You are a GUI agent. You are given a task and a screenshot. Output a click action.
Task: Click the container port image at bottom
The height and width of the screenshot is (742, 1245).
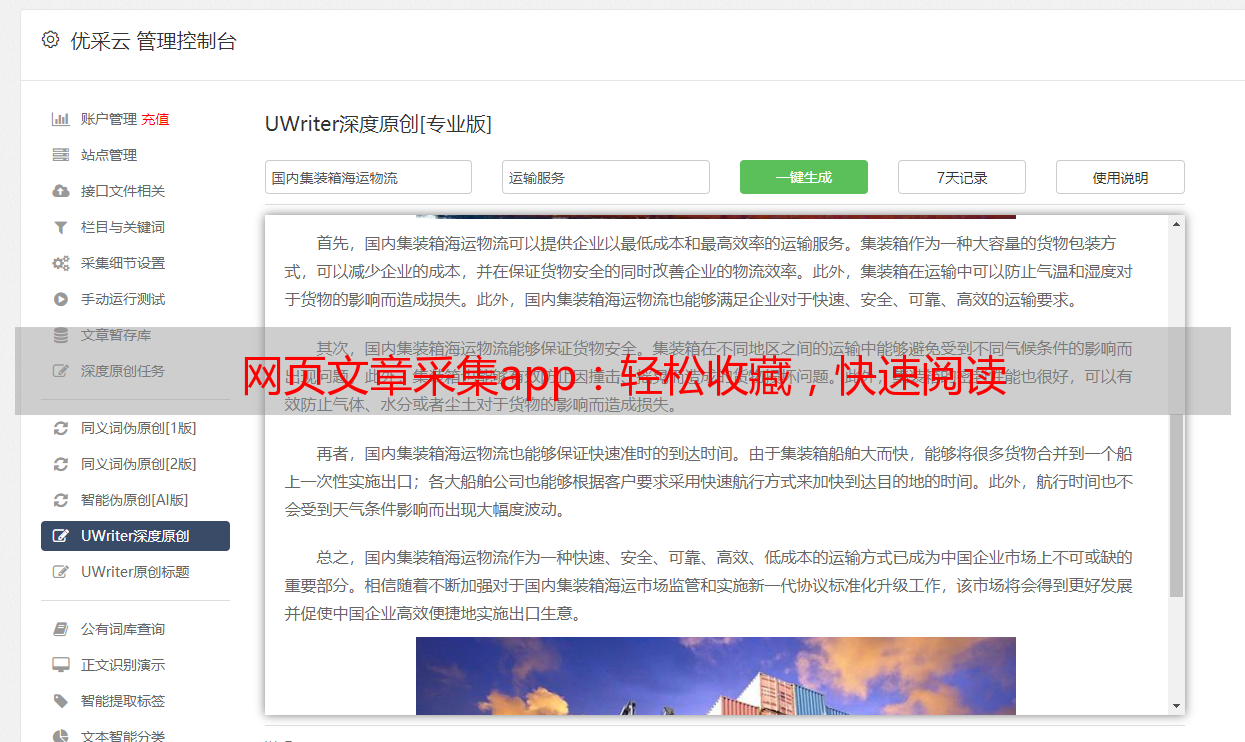(x=716, y=676)
